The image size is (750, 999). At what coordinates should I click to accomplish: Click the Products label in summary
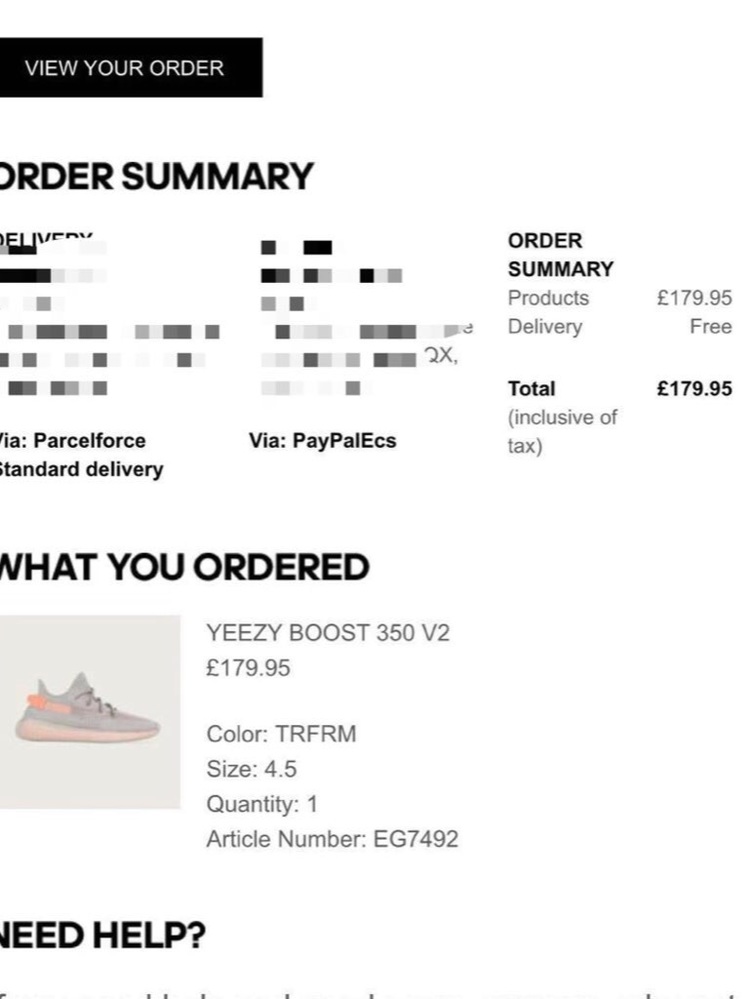tap(549, 298)
